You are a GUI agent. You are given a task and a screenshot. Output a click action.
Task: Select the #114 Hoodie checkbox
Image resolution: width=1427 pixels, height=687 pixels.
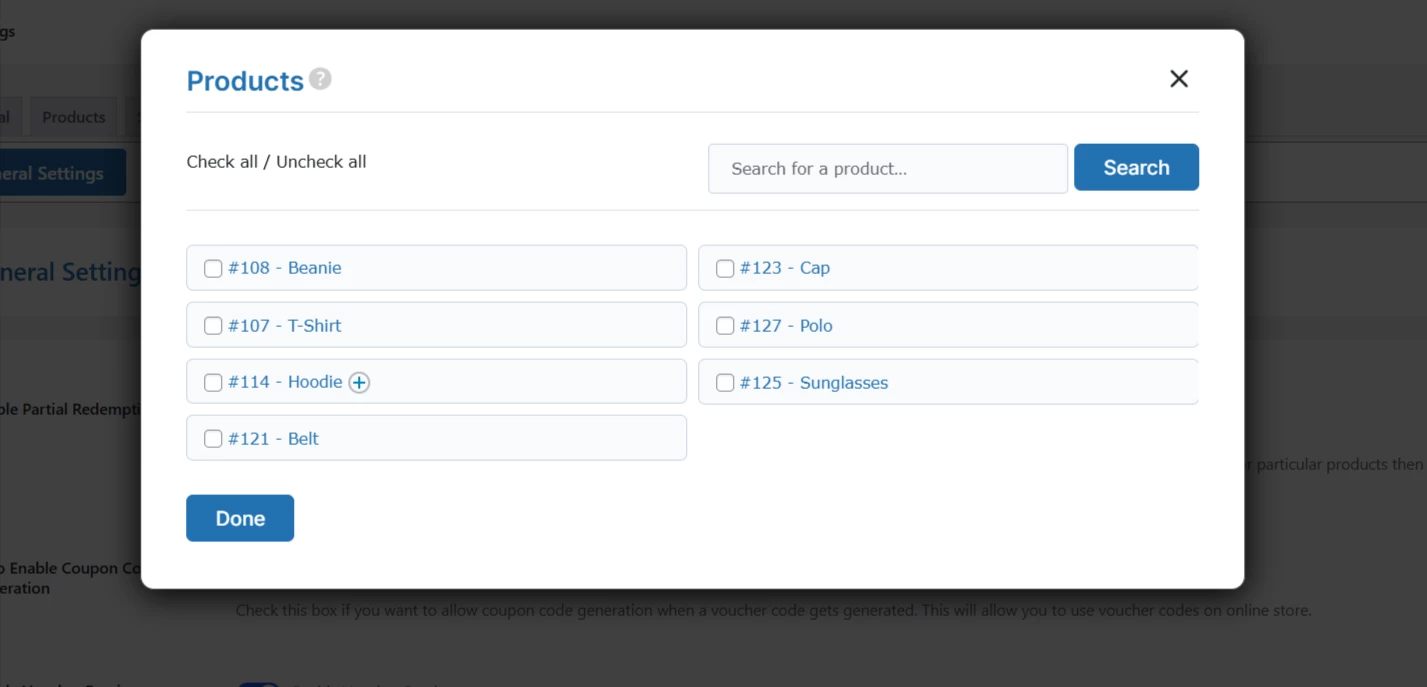pos(213,383)
